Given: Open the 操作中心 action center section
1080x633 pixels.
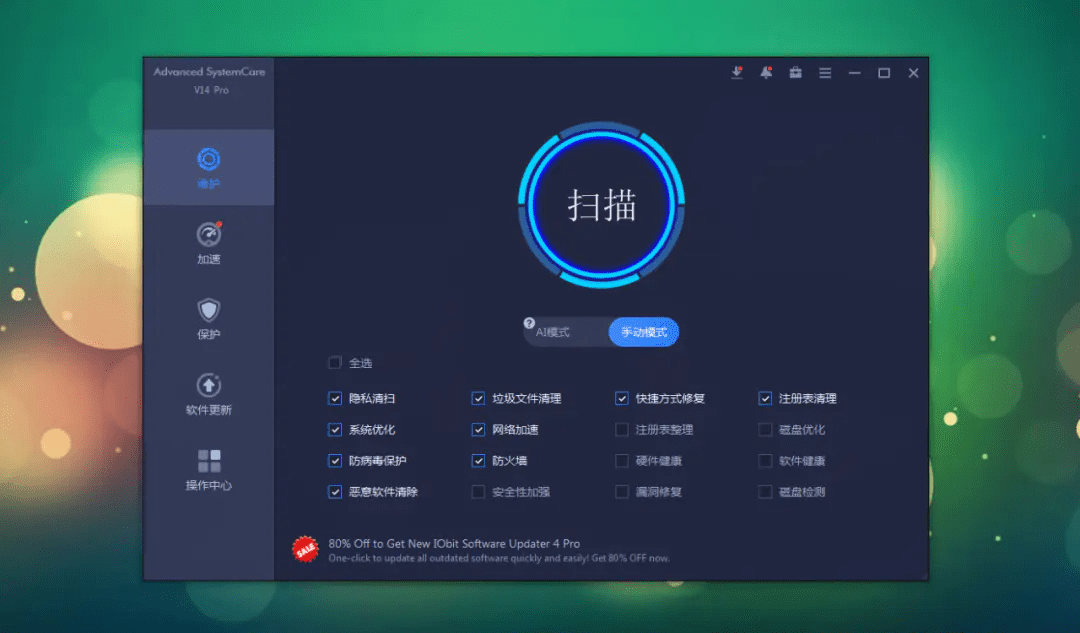Looking at the screenshot, I should pos(209,470).
